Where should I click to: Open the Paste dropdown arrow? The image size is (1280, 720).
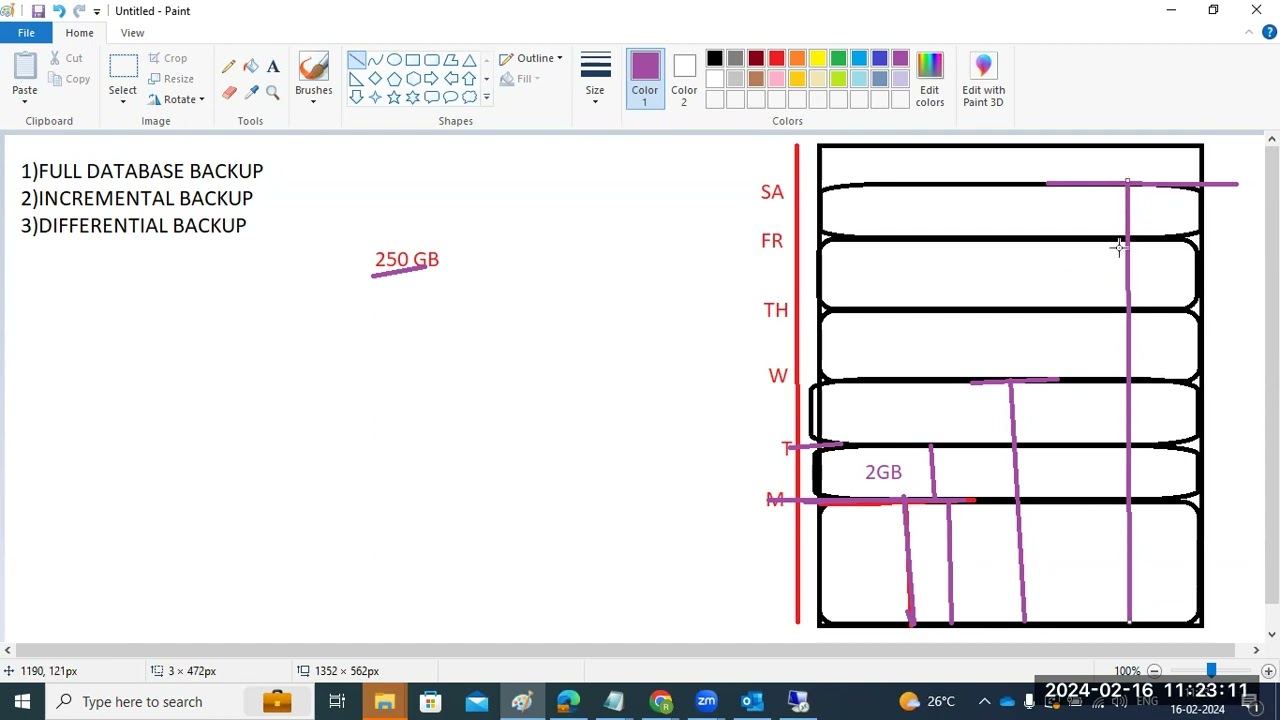pyautogui.click(x=25, y=102)
